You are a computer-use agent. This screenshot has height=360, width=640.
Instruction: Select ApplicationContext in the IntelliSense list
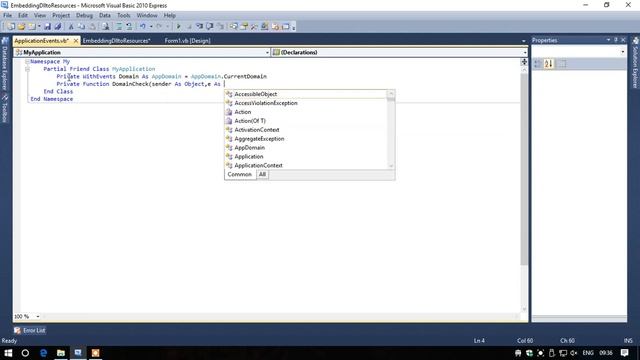click(258, 165)
